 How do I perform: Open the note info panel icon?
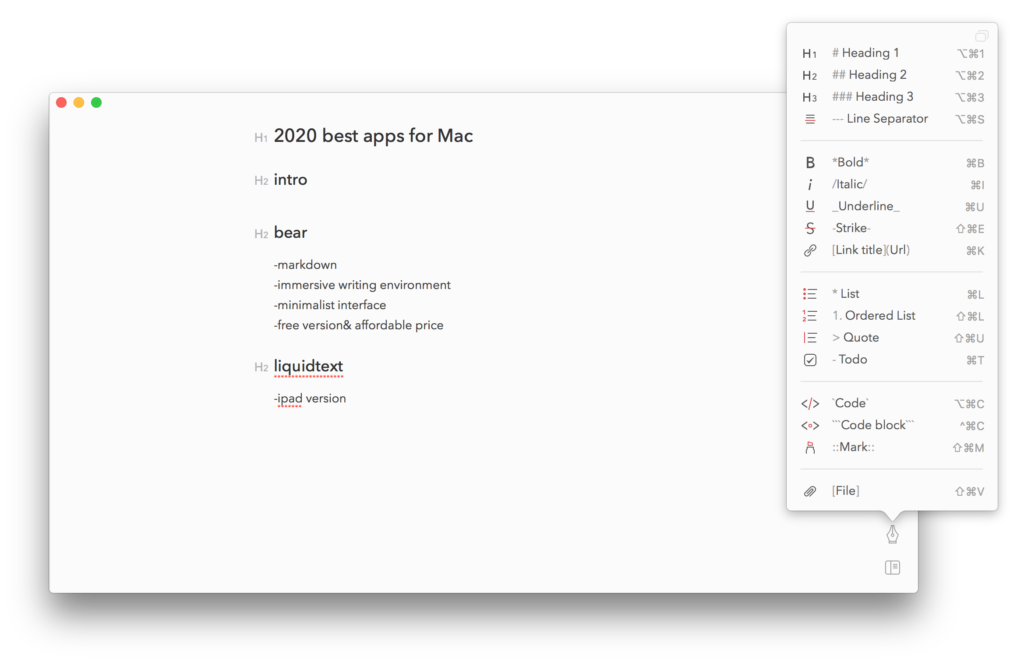pos(892,568)
